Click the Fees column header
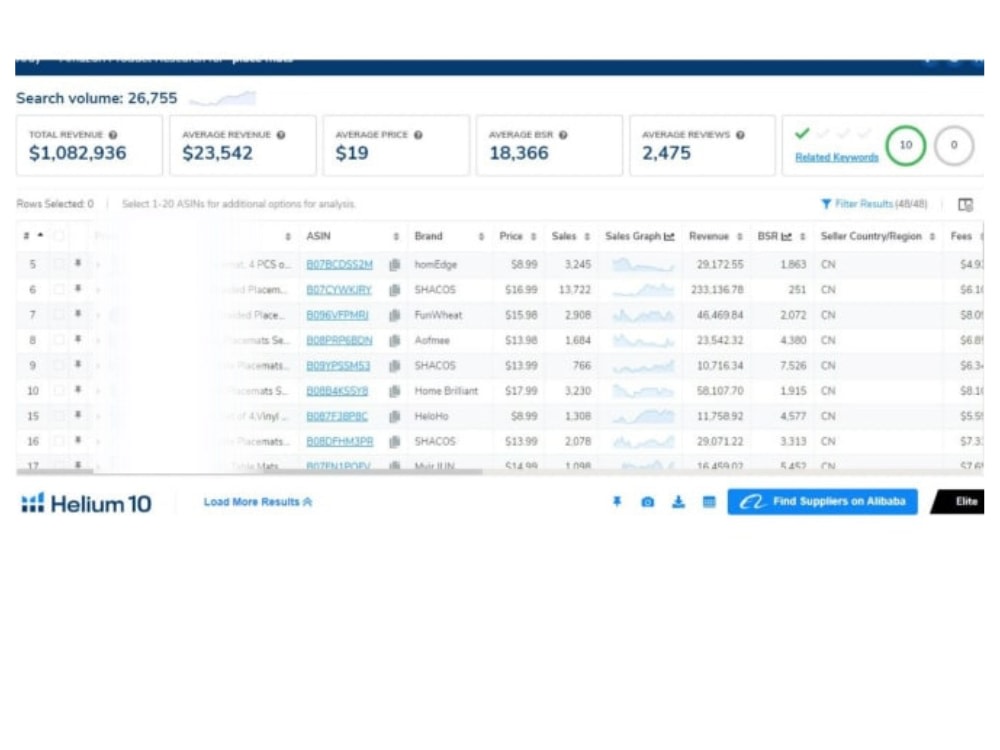The width and height of the screenshot is (1000, 750). (961, 236)
